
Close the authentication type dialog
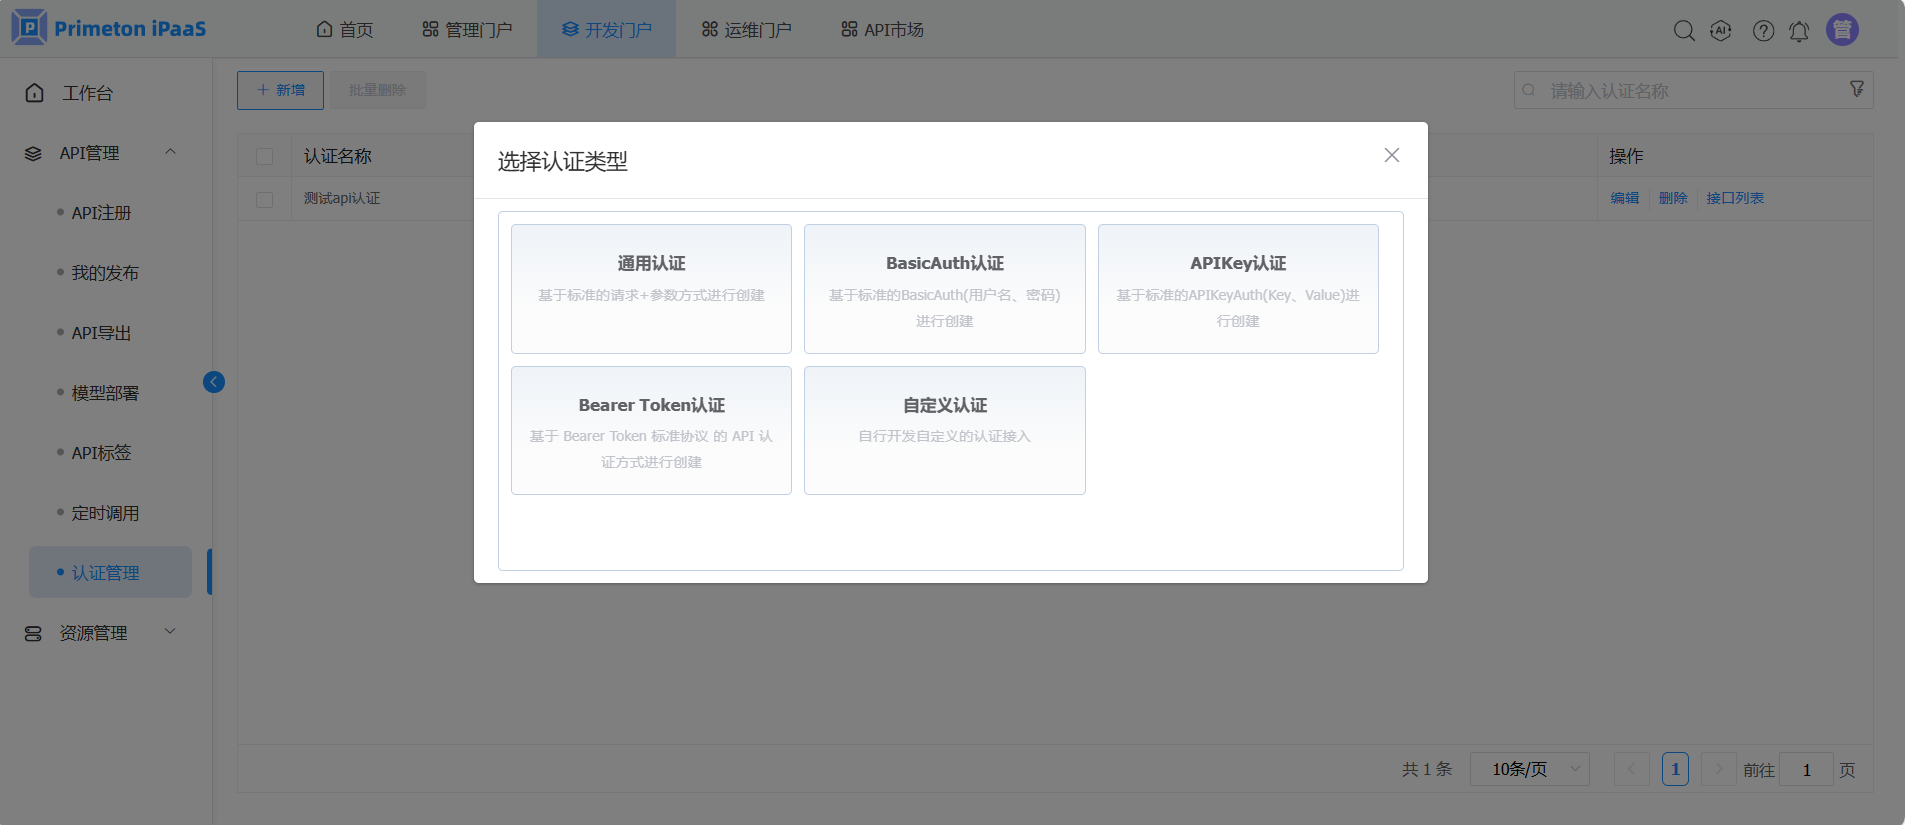click(x=1391, y=155)
